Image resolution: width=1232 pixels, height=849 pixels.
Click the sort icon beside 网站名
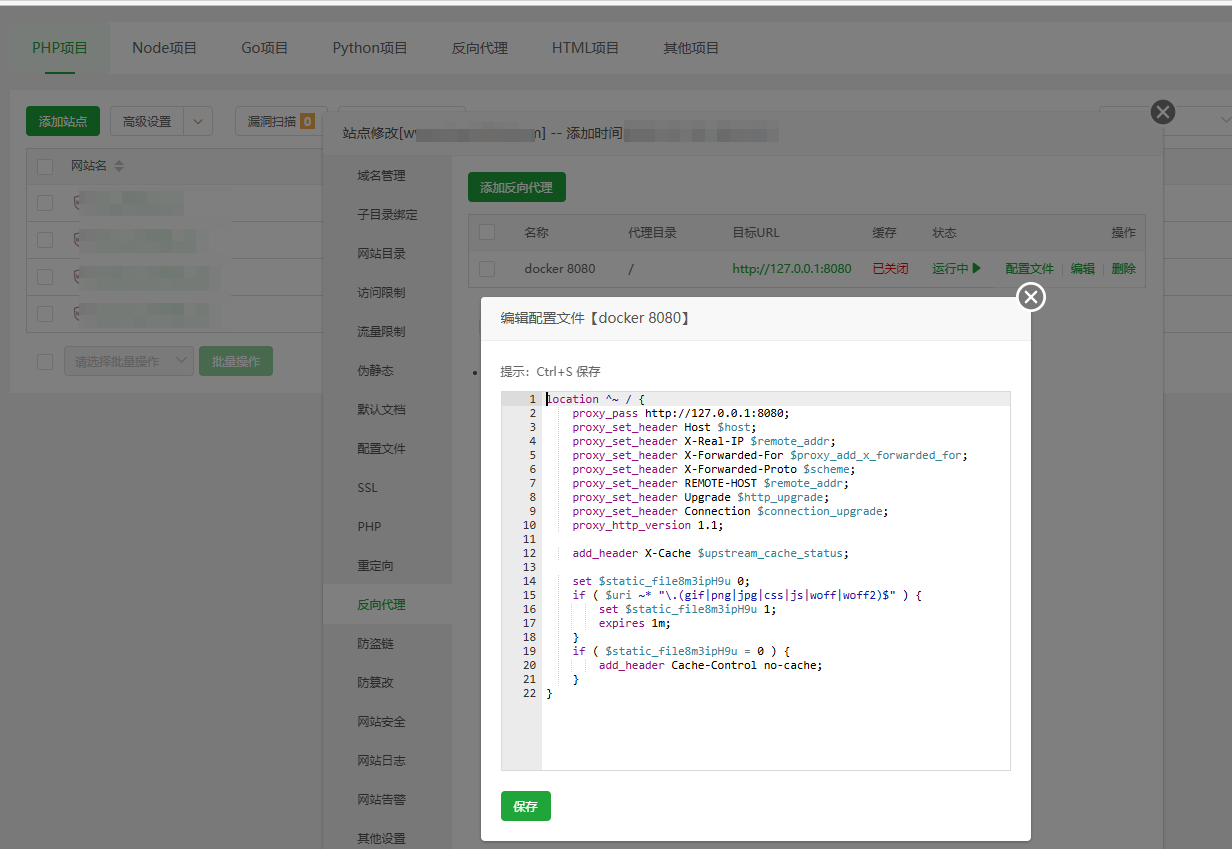click(x=119, y=167)
